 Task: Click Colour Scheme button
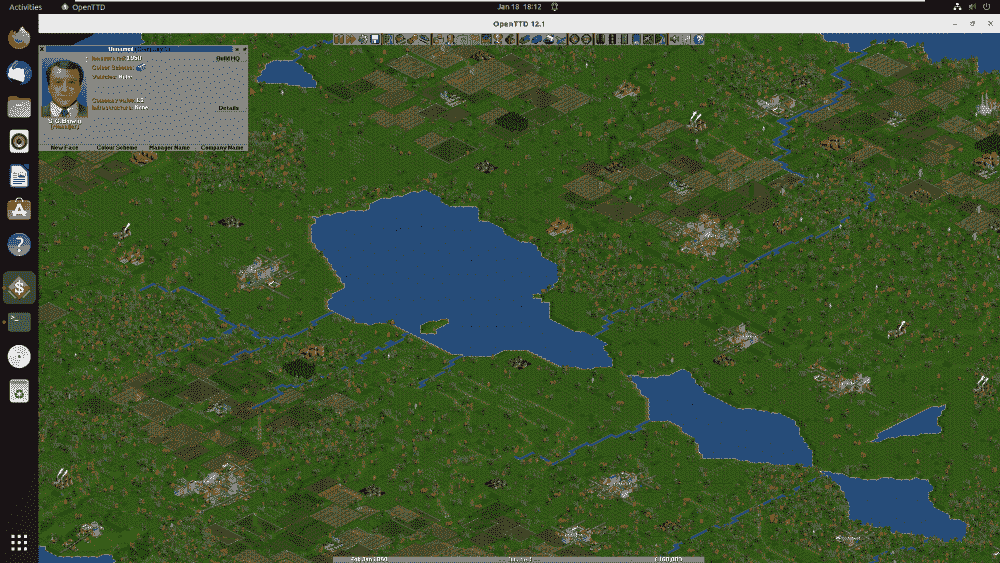tap(116, 147)
